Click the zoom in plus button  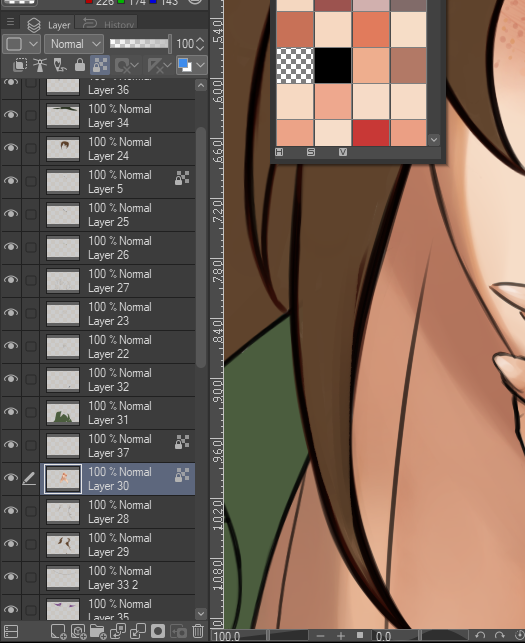pyautogui.click(x=341, y=636)
